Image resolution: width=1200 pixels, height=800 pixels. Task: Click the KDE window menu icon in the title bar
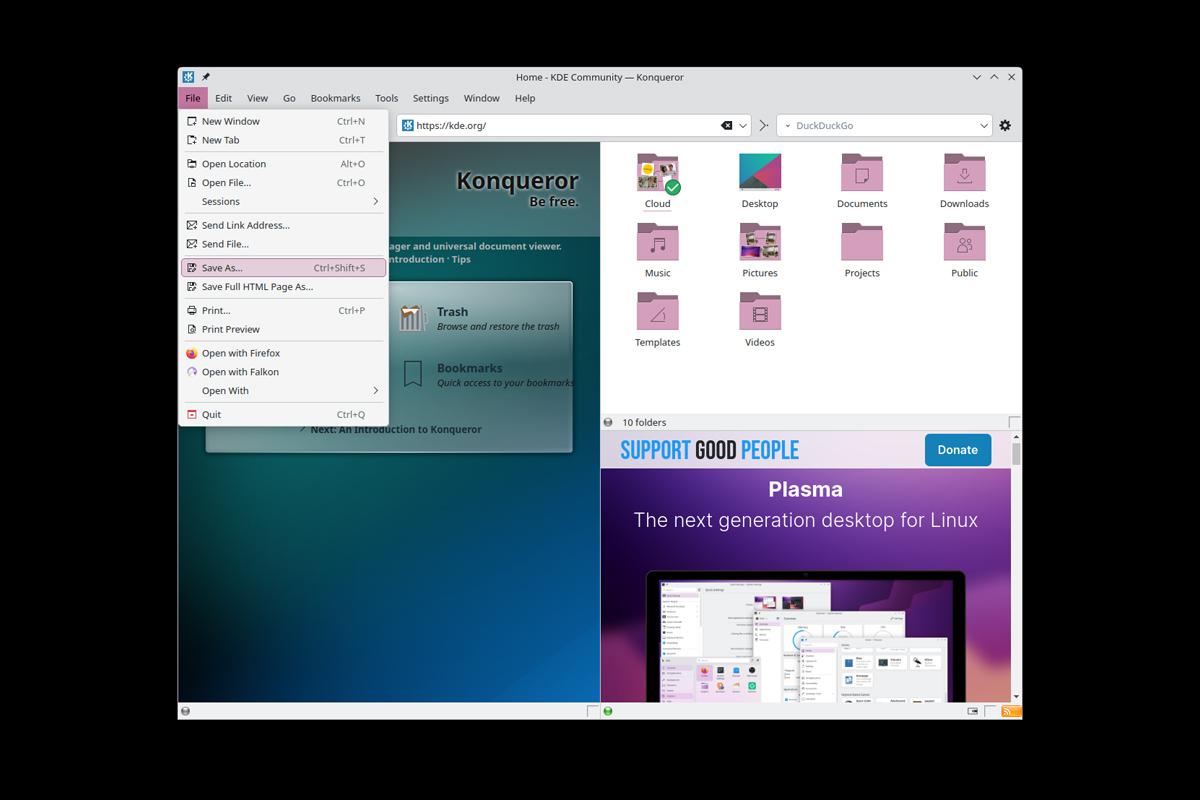point(188,77)
